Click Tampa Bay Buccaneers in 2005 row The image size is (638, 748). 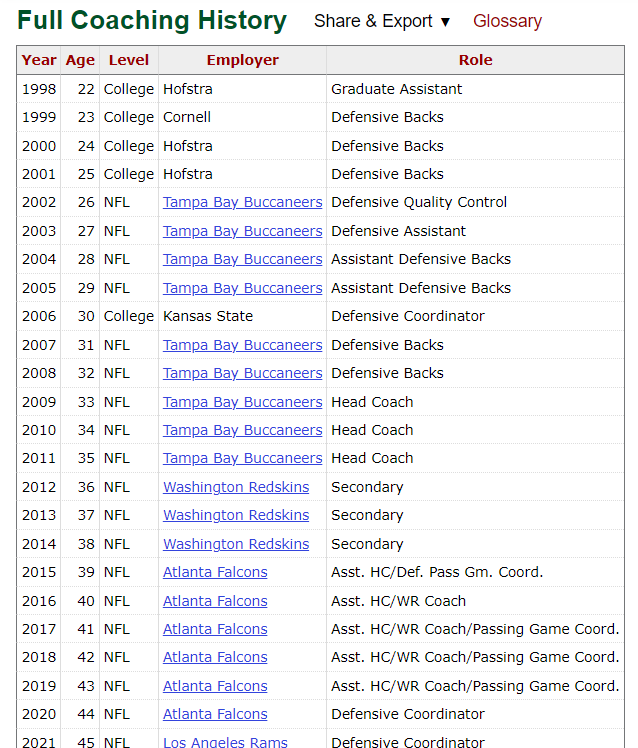242,288
